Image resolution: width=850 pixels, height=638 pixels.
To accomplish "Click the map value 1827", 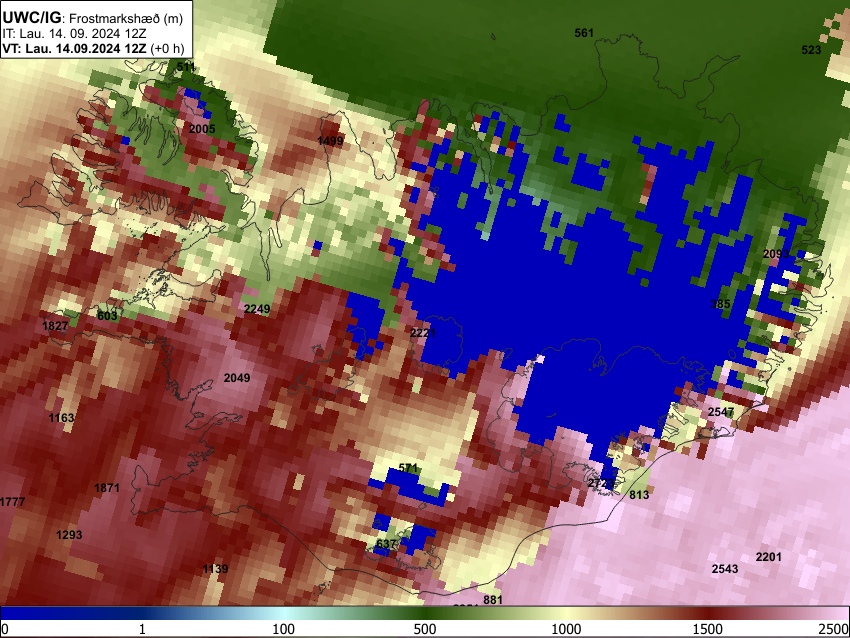I will tap(55, 326).
